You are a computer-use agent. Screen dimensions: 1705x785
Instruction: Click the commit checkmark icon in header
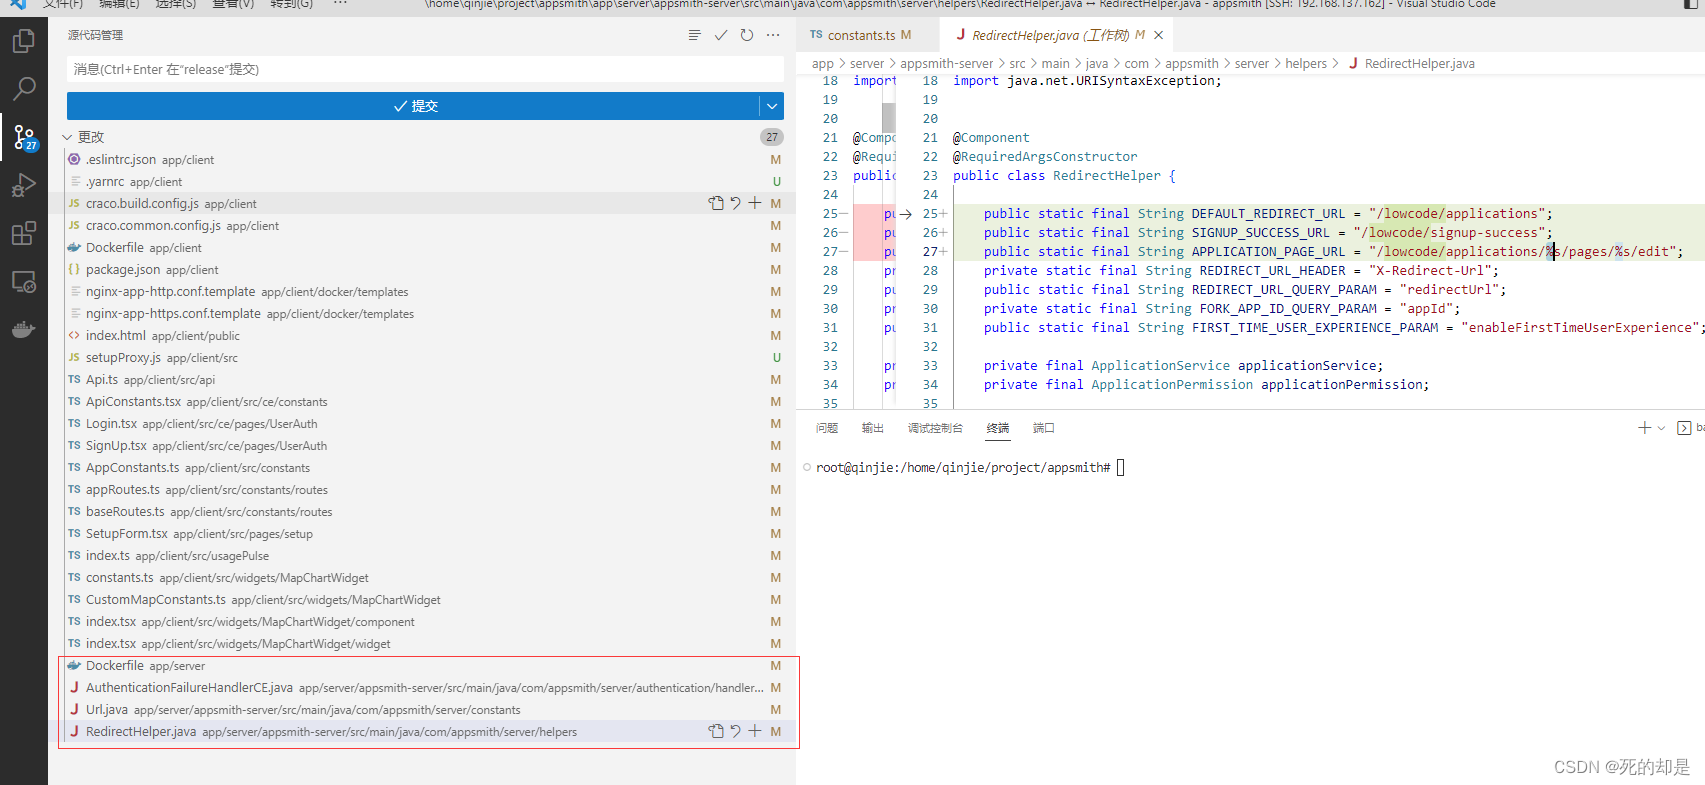click(x=721, y=35)
